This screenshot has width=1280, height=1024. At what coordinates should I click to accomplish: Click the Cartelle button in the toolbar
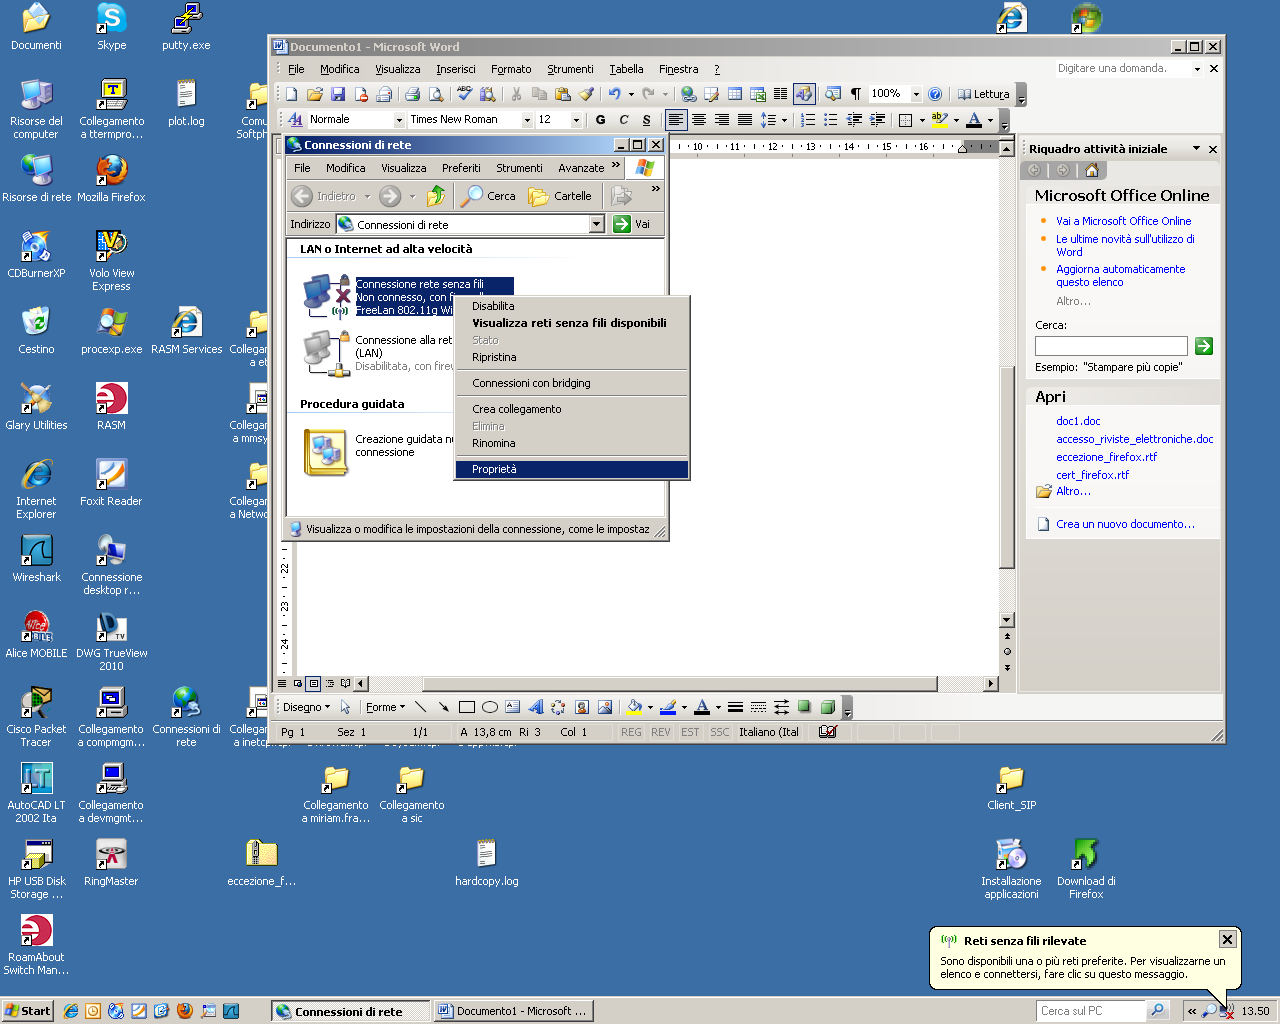(x=560, y=196)
